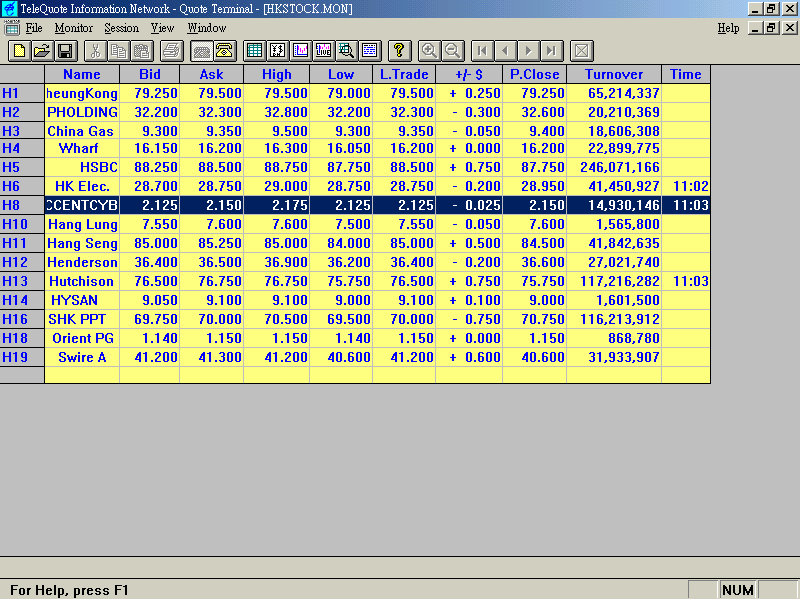800x600 pixels.
Task: Click the SHK PPT name cell
Action: tap(82, 319)
